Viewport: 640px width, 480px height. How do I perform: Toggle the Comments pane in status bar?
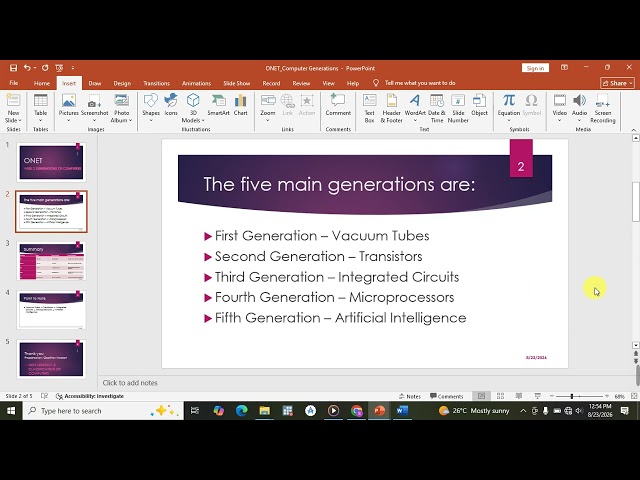click(447, 396)
